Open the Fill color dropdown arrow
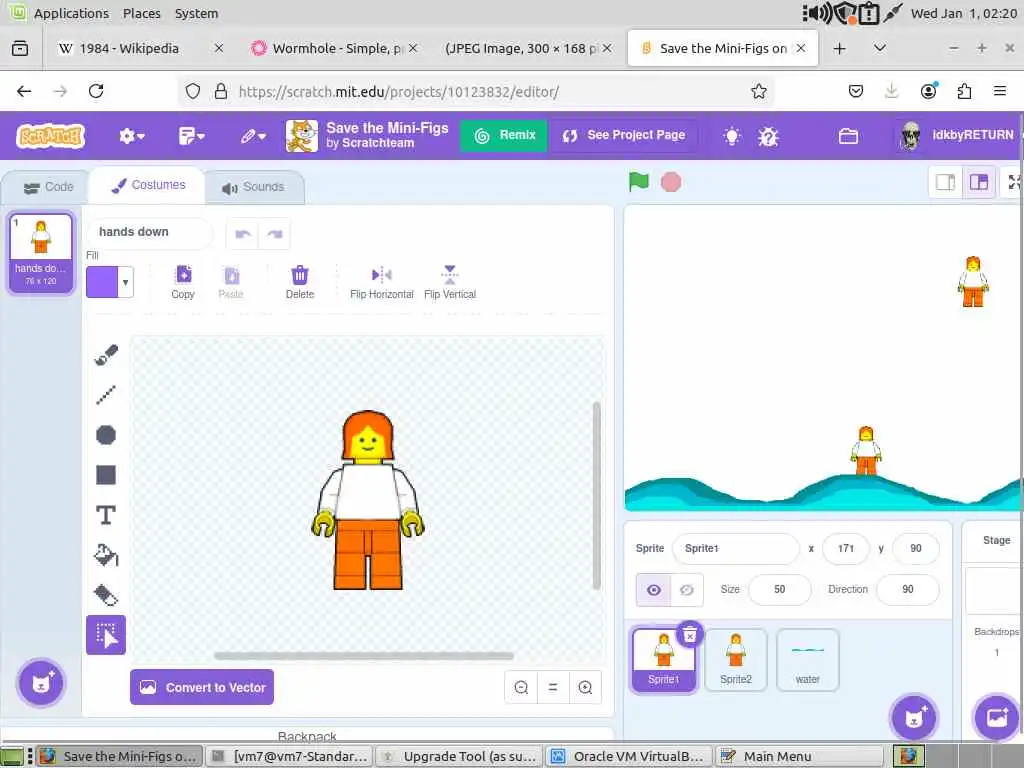The image size is (1024, 768). coord(125,282)
